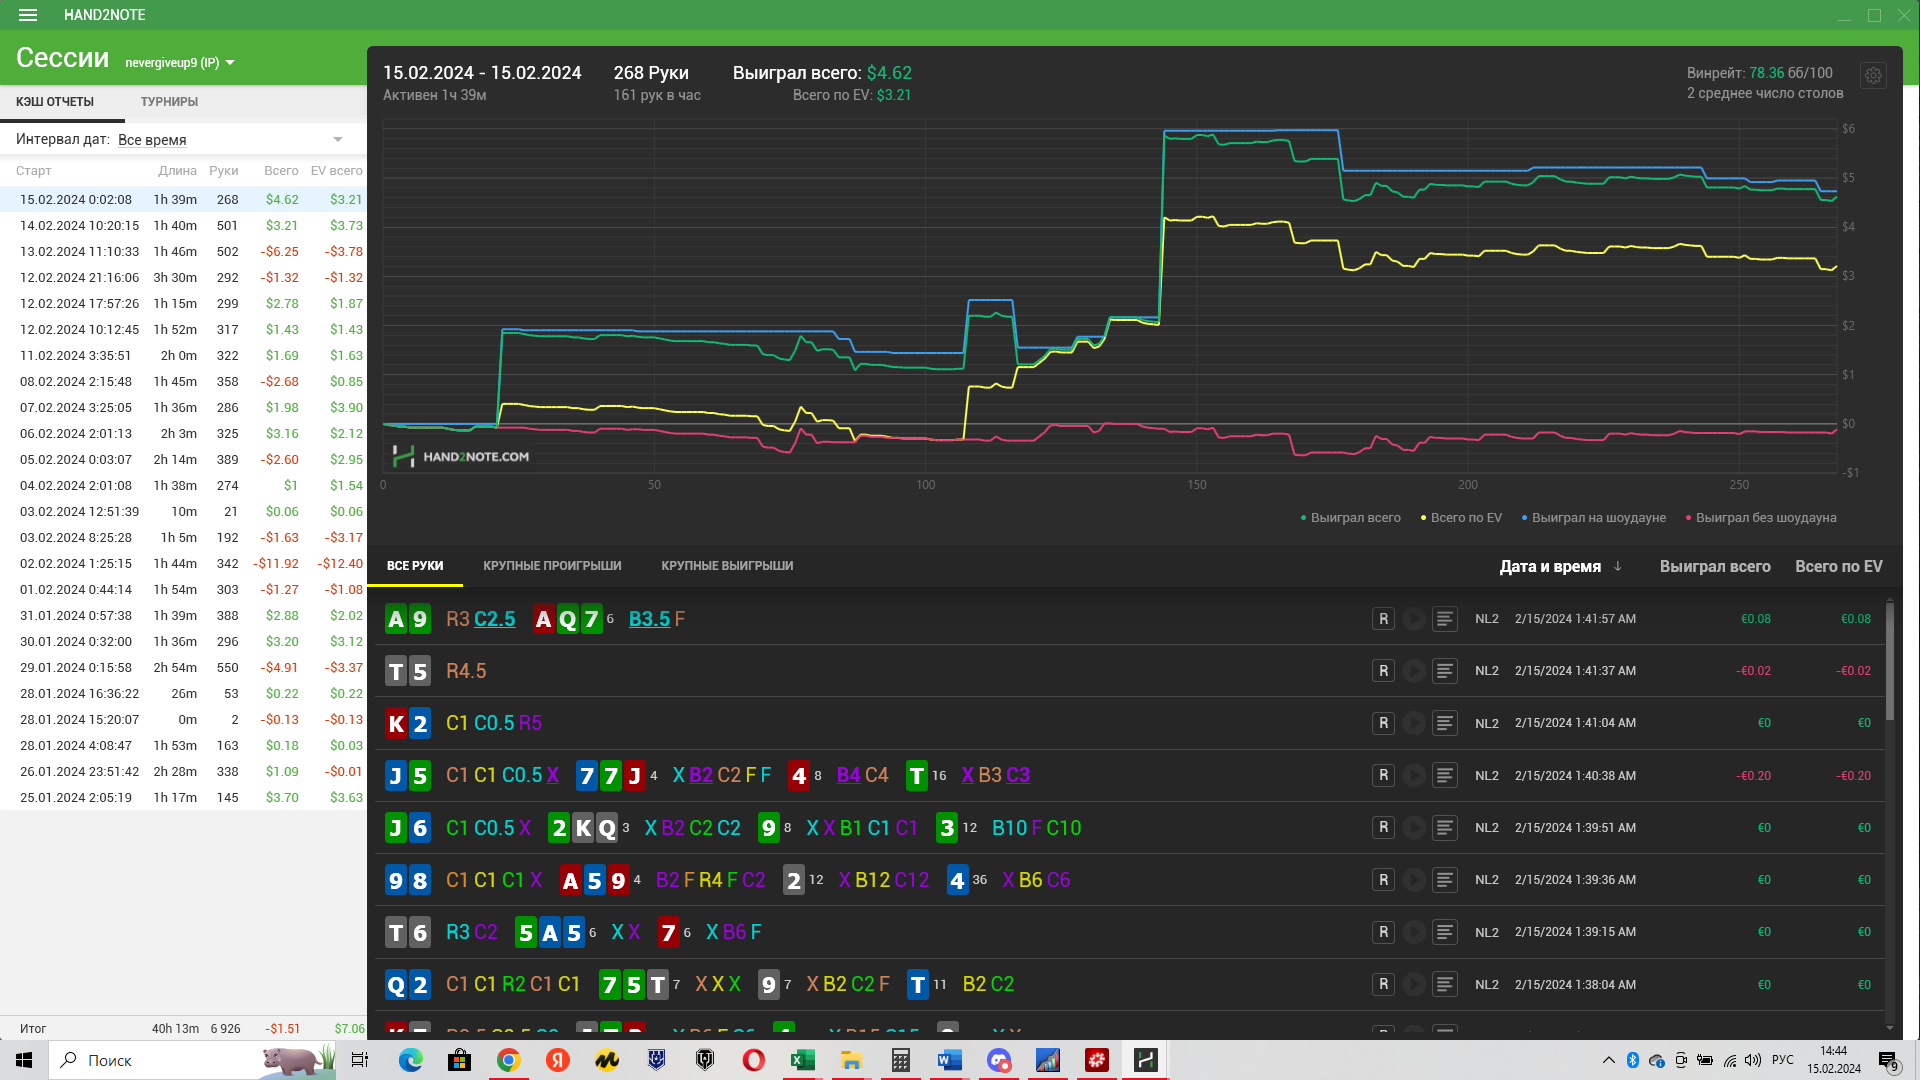Image resolution: width=1920 pixels, height=1080 pixels.
Task: Sort hands by 'Всего по EV' column
Action: click(x=1838, y=566)
